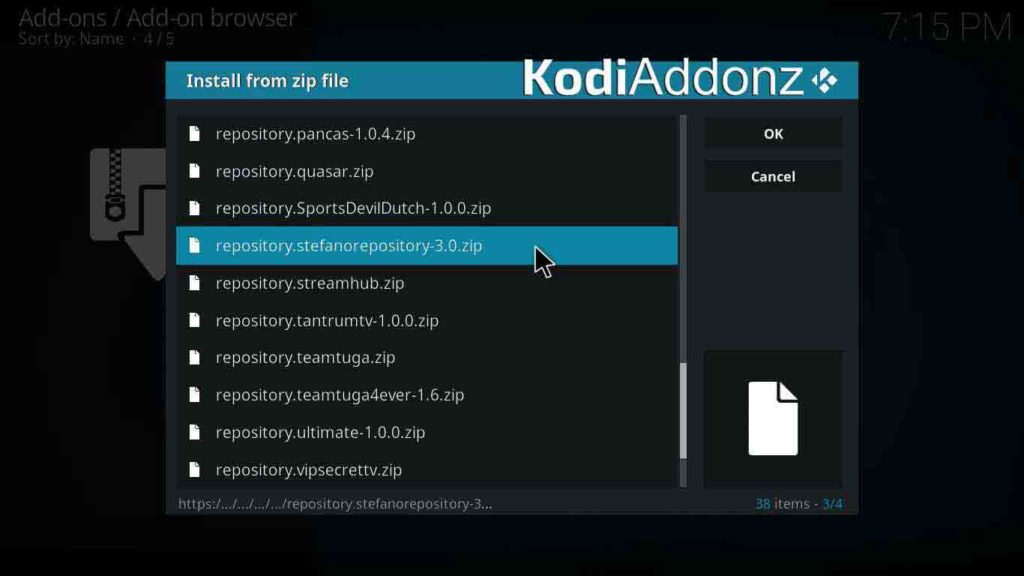Click the stefanorepository path text at bottom
The image size is (1024, 576).
pyautogui.click(x=335, y=504)
